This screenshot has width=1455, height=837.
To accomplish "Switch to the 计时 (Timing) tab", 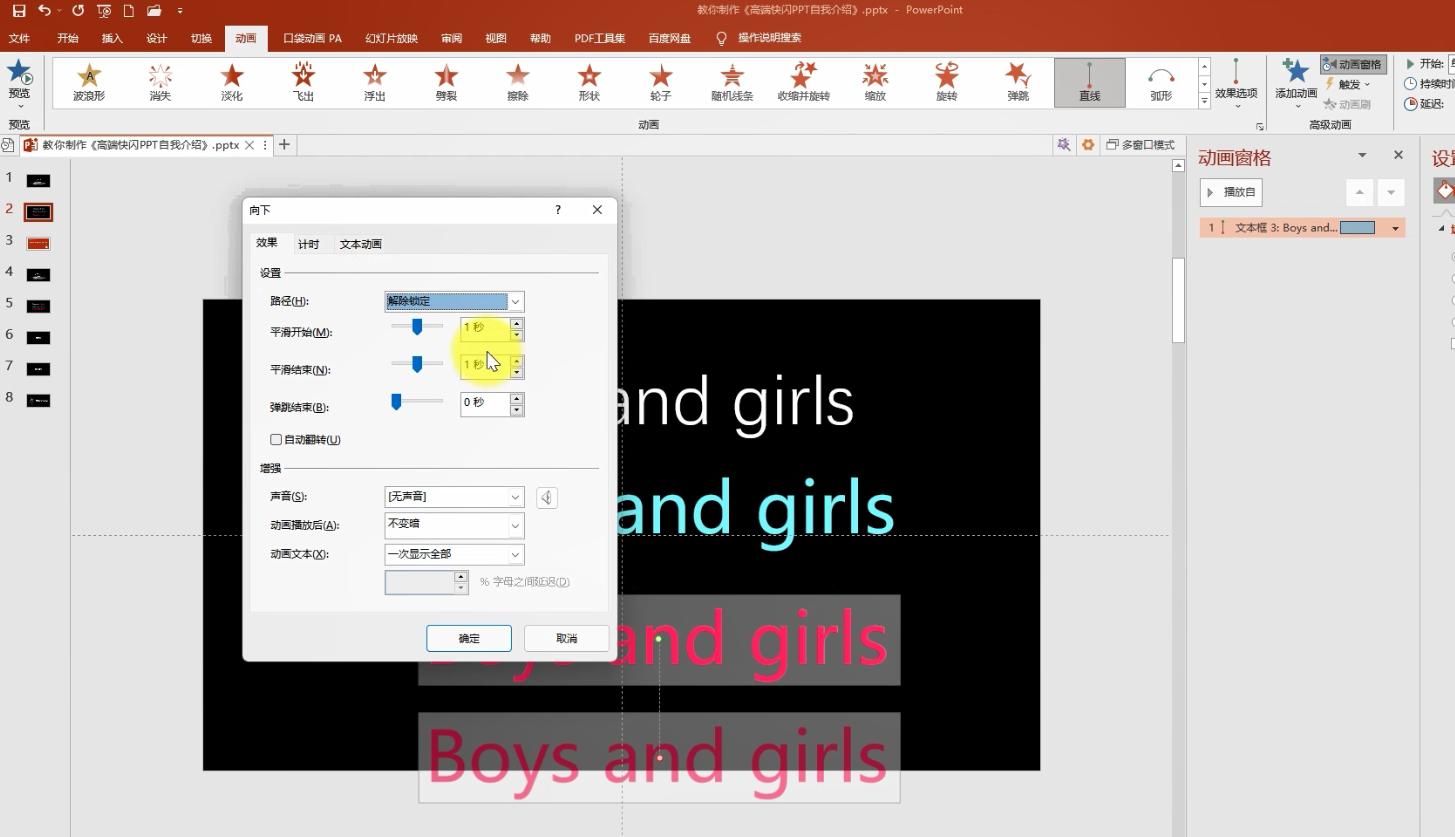I will (x=308, y=244).
